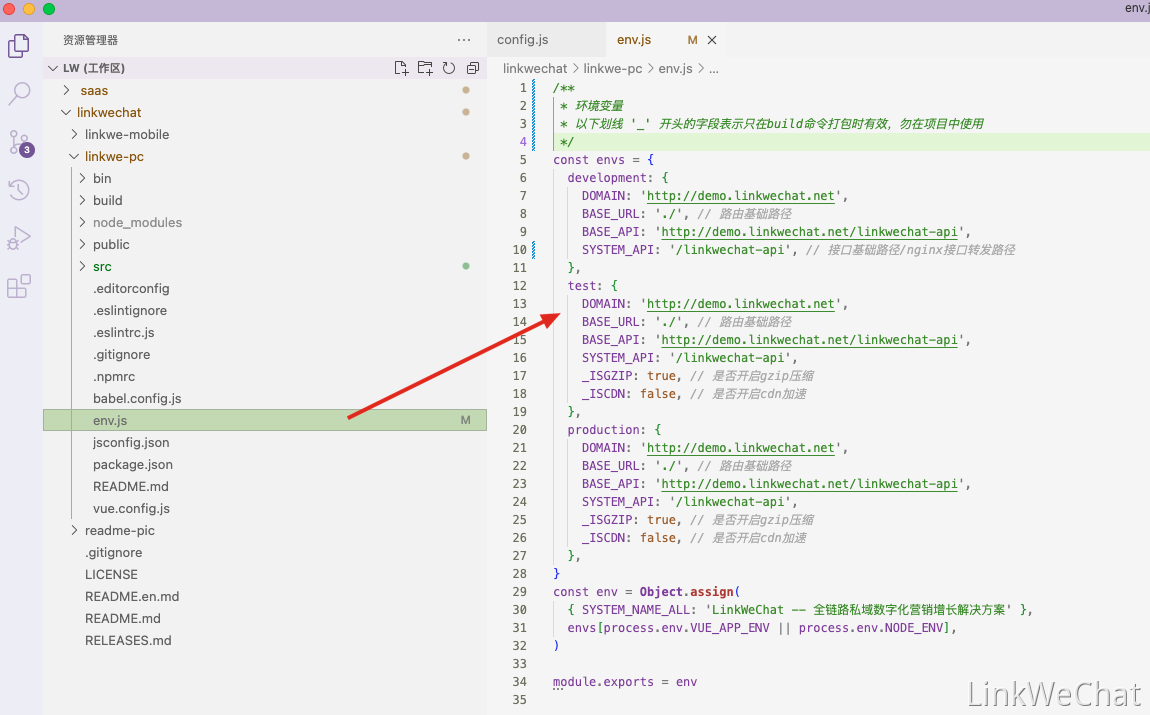The image size is (1150, 715).
Task: Click linkwe-pc in the breadcrumb path
Action: 613,68
